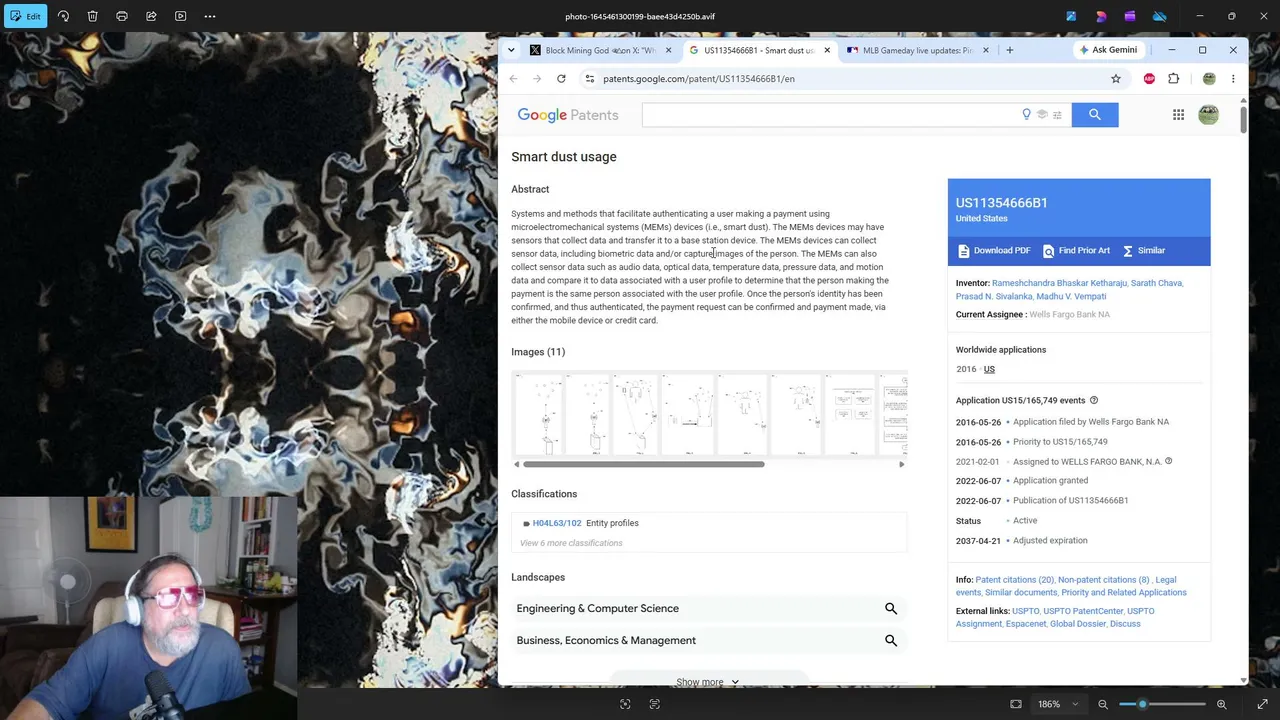Click the H04L63/102 classification link
Viewport: 1280px width, 720px height.
557,523
